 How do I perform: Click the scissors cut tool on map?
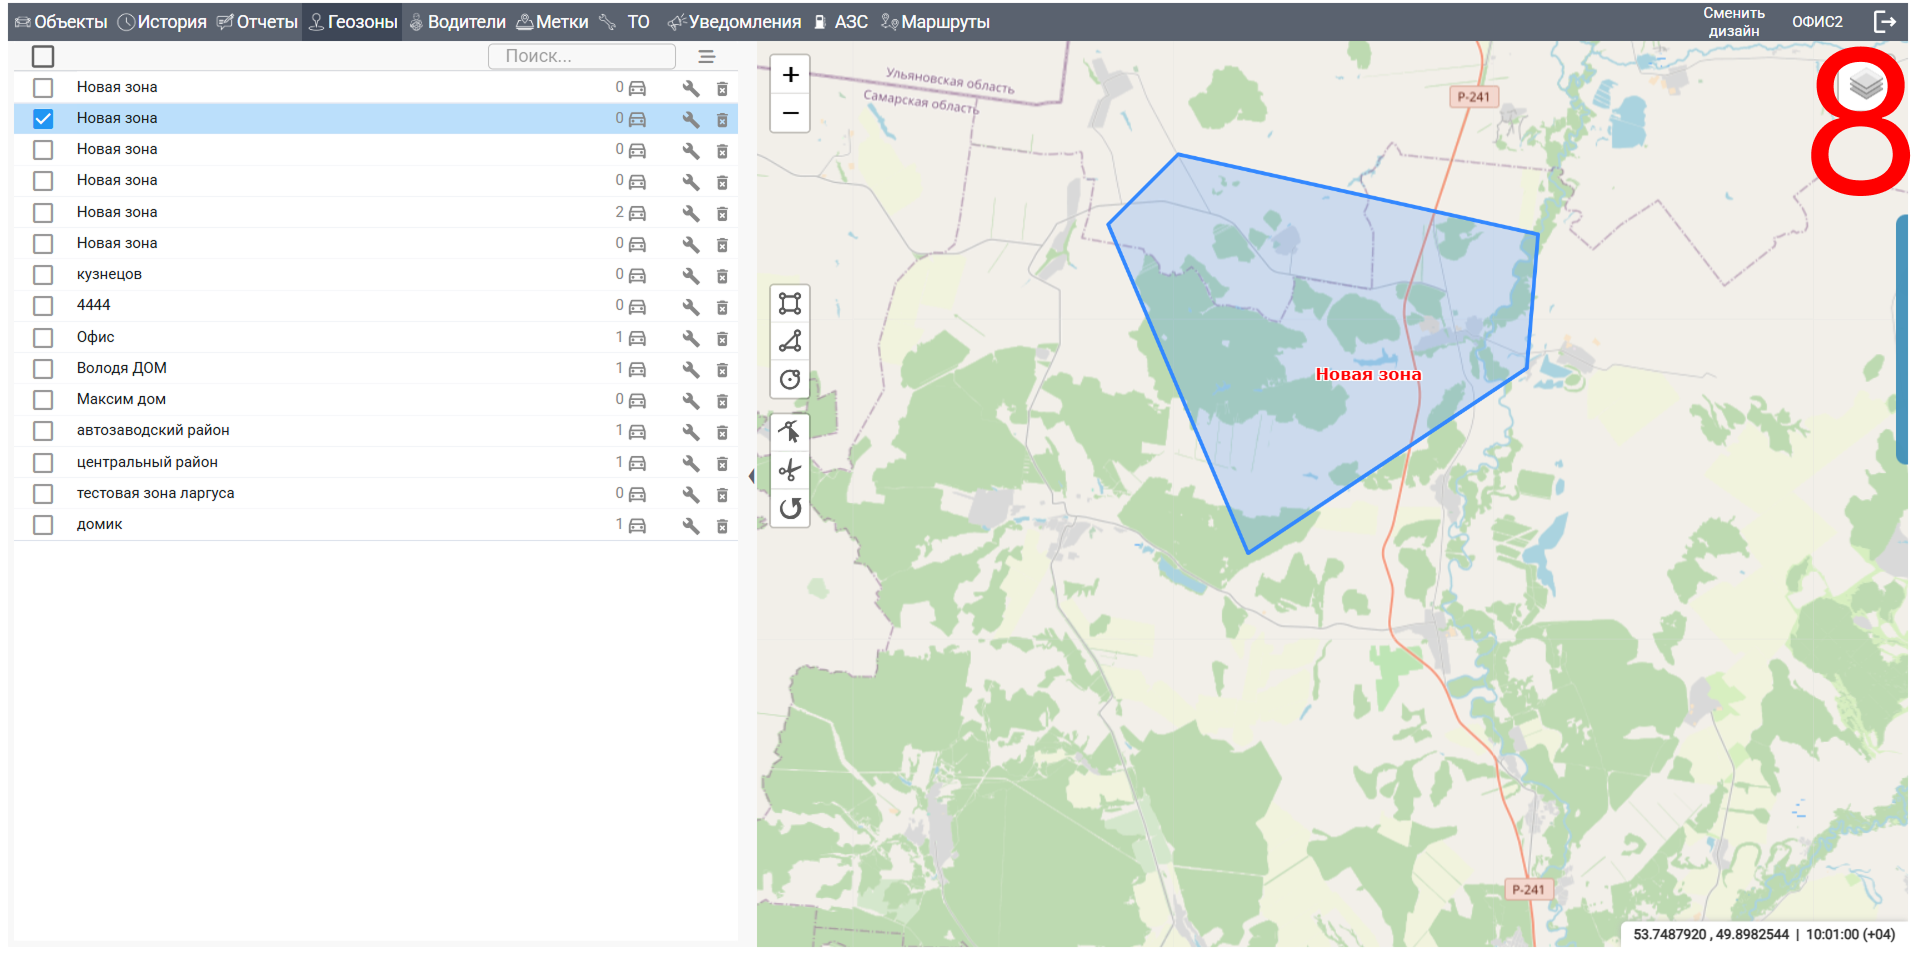(x=789, y=470)
